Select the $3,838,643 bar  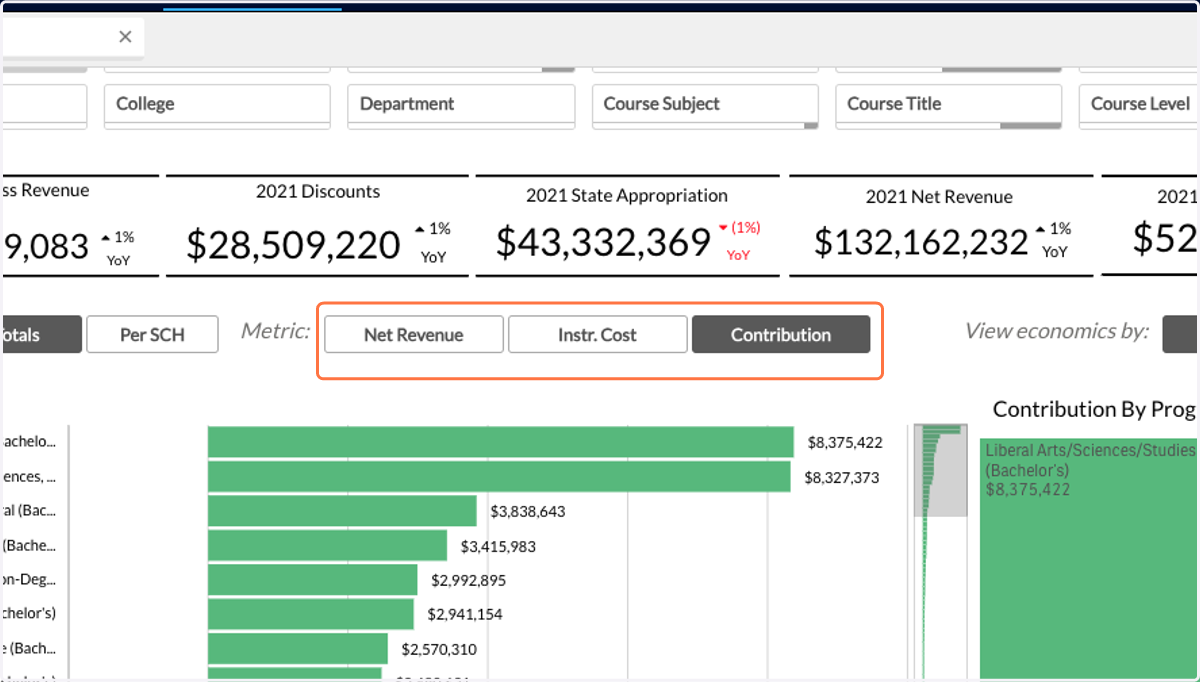coord(342,511)
